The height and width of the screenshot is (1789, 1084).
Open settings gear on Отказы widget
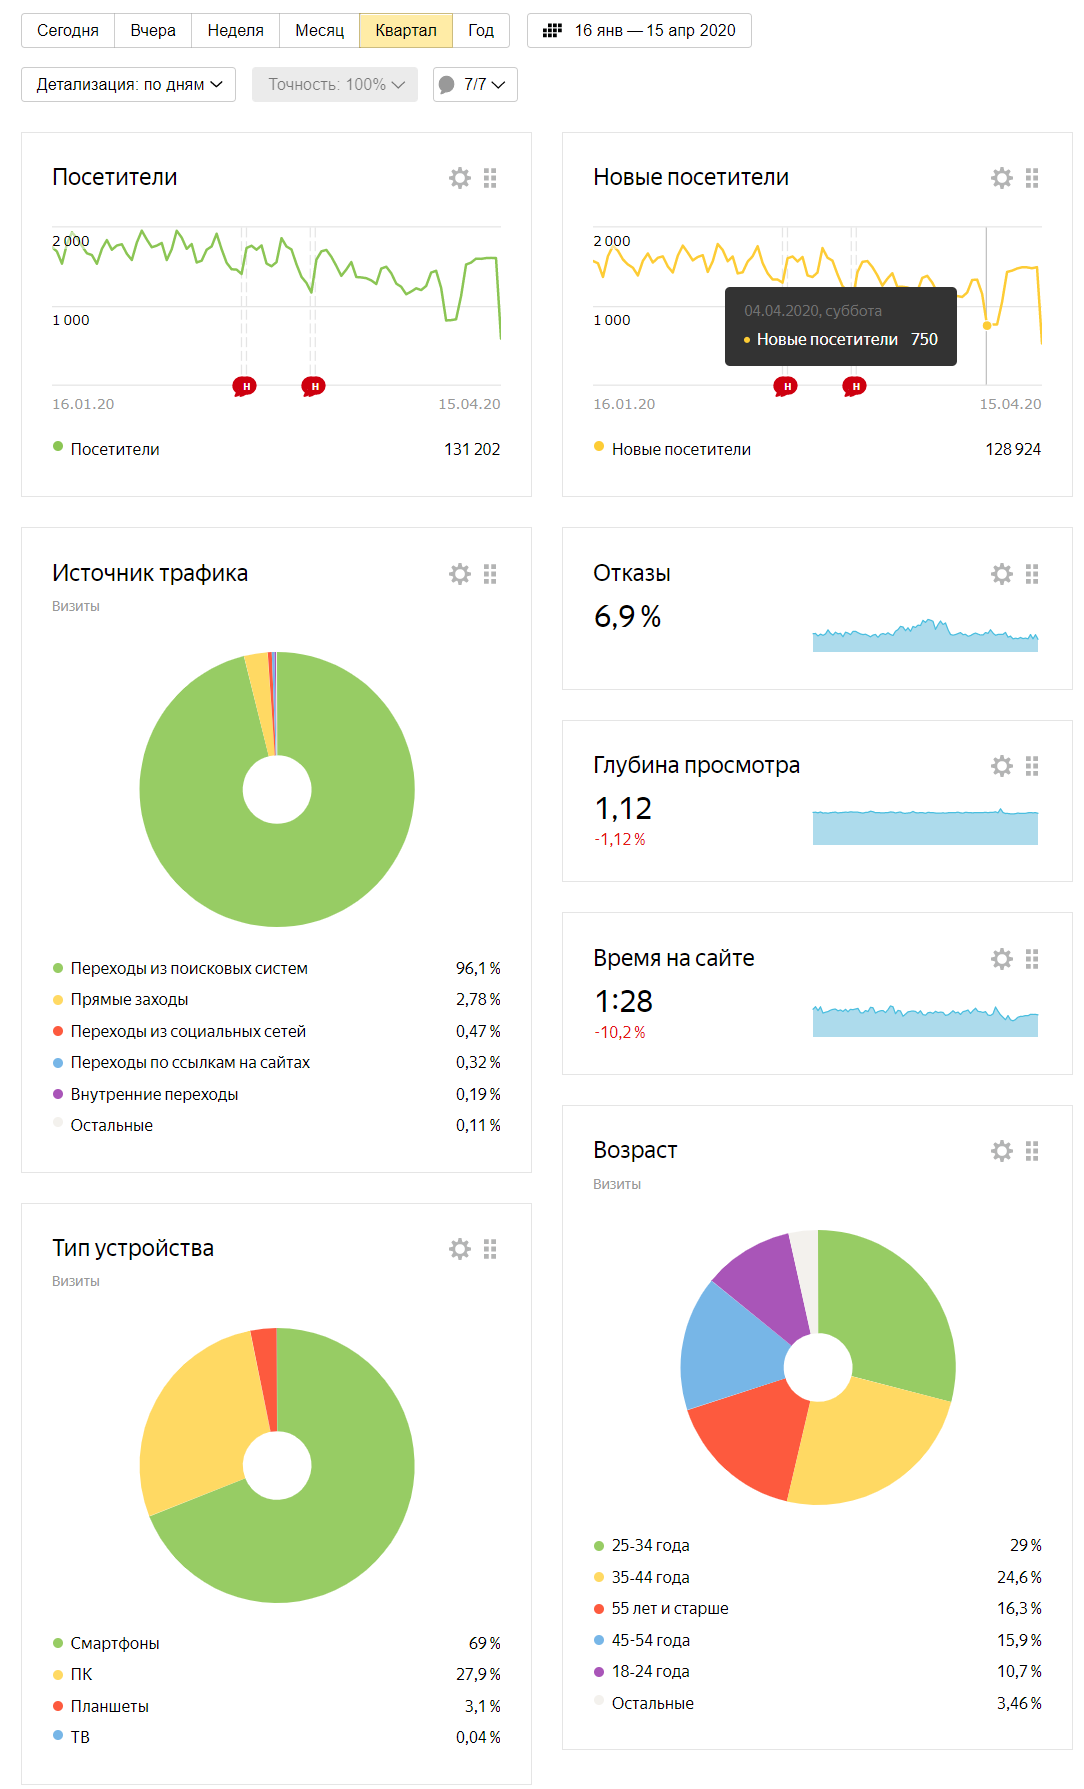(1002, 574)
